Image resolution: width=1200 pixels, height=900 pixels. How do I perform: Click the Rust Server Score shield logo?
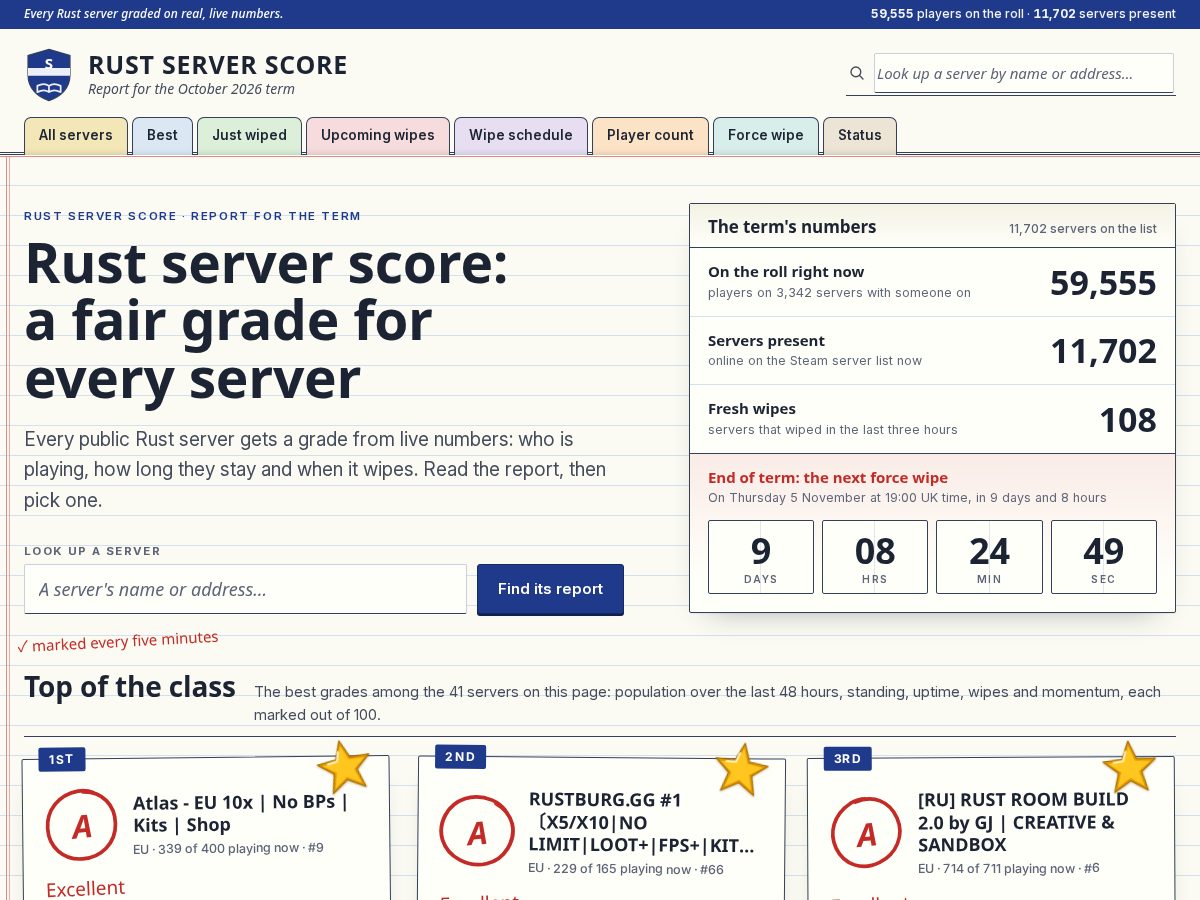(x=49, y=75)
